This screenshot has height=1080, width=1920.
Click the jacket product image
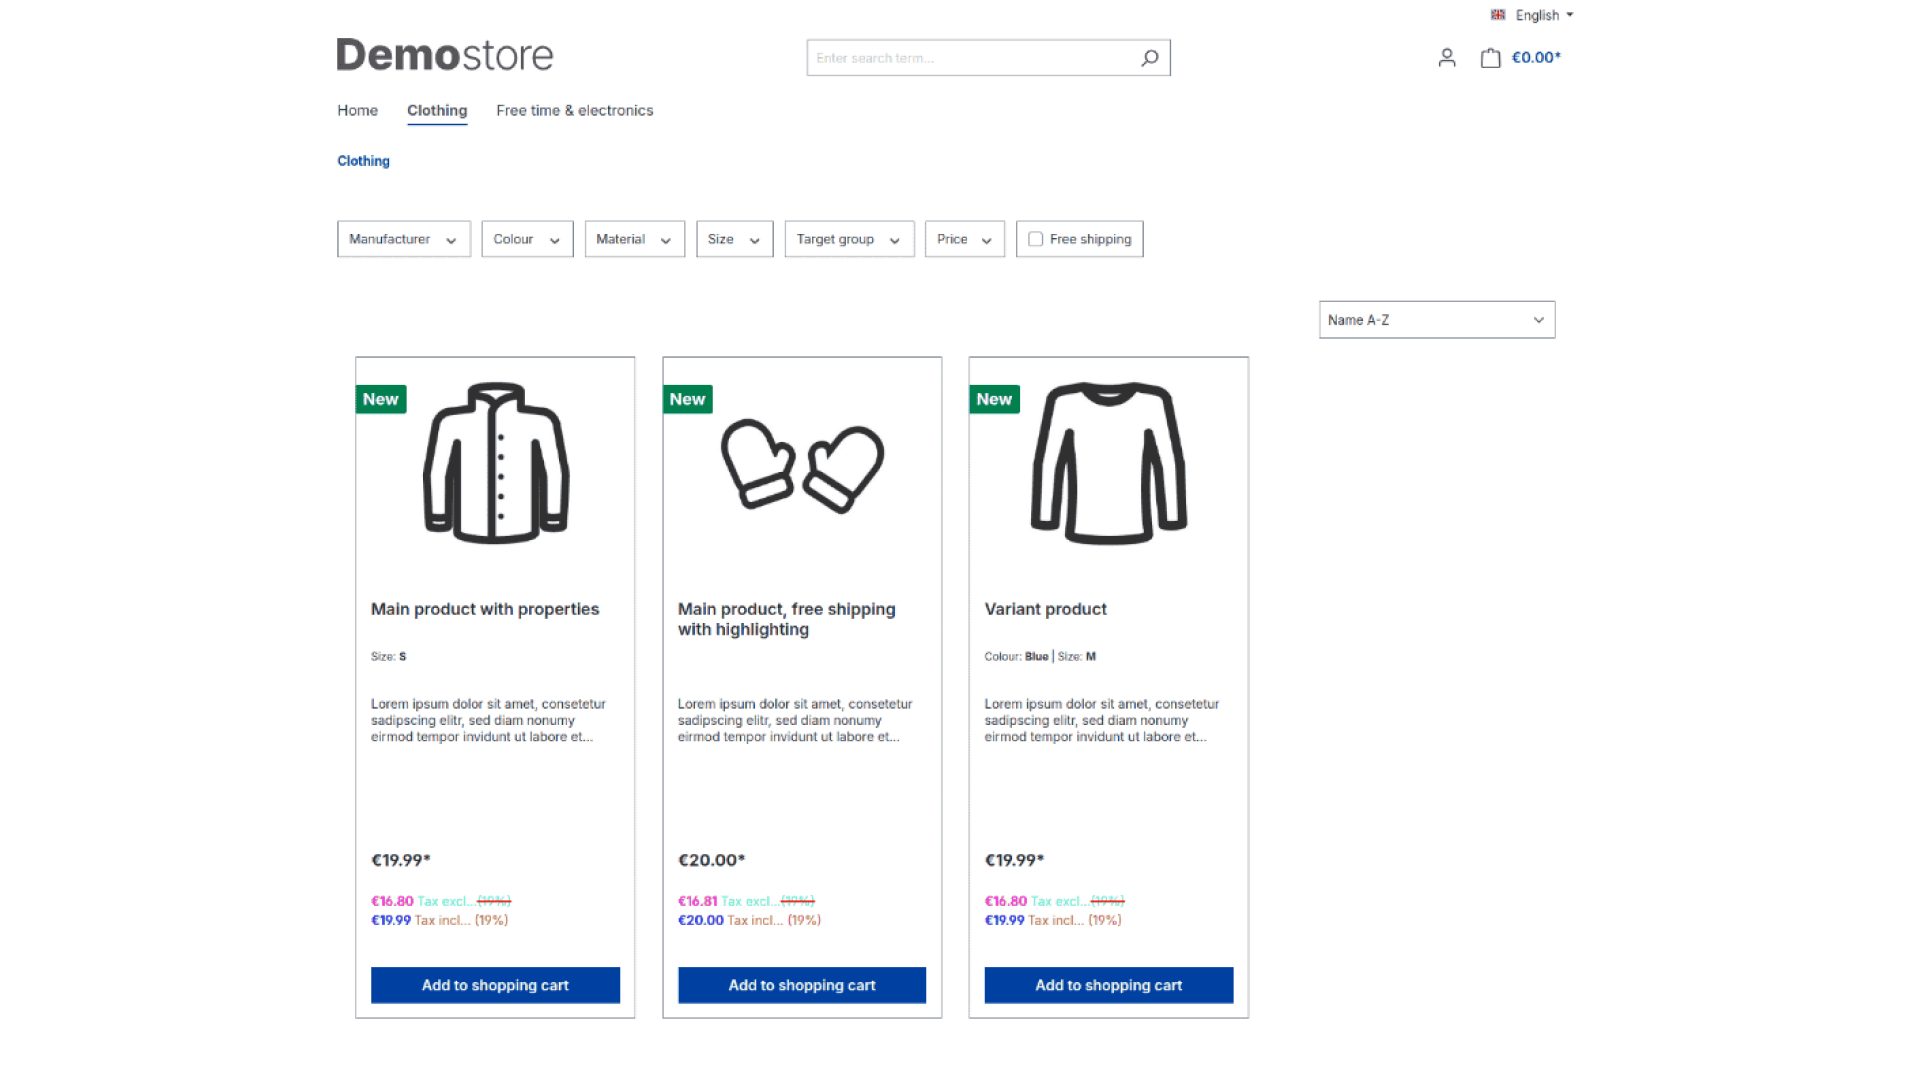495,463
